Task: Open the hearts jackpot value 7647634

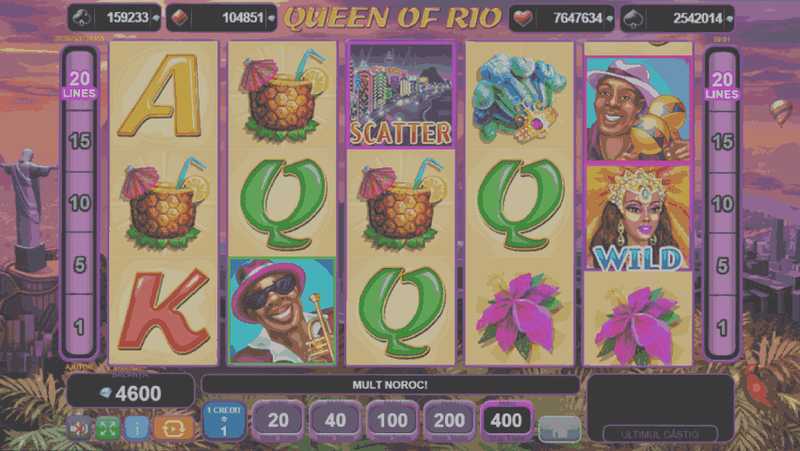Action: tap(562, 18)
